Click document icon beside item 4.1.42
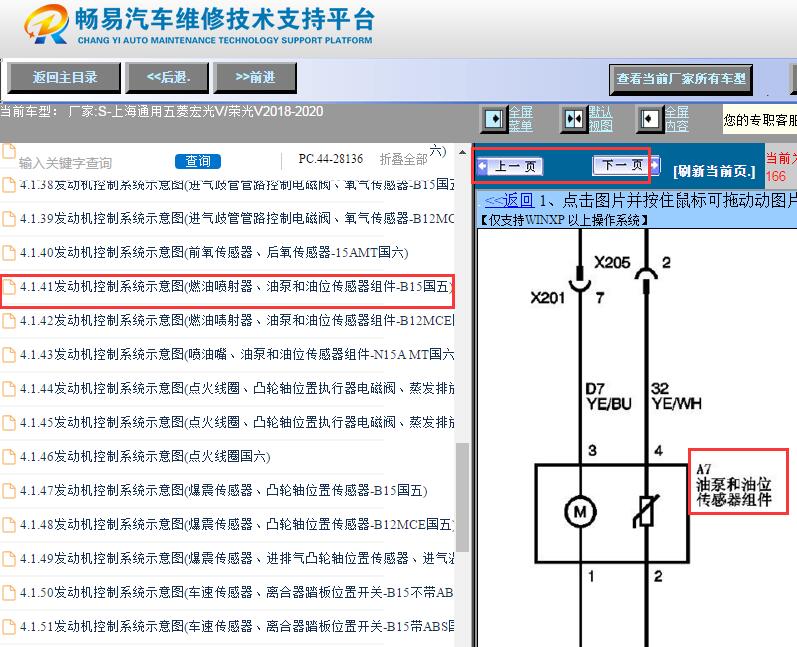This screenshot has width=797, height=647. (x=9, y=321)
